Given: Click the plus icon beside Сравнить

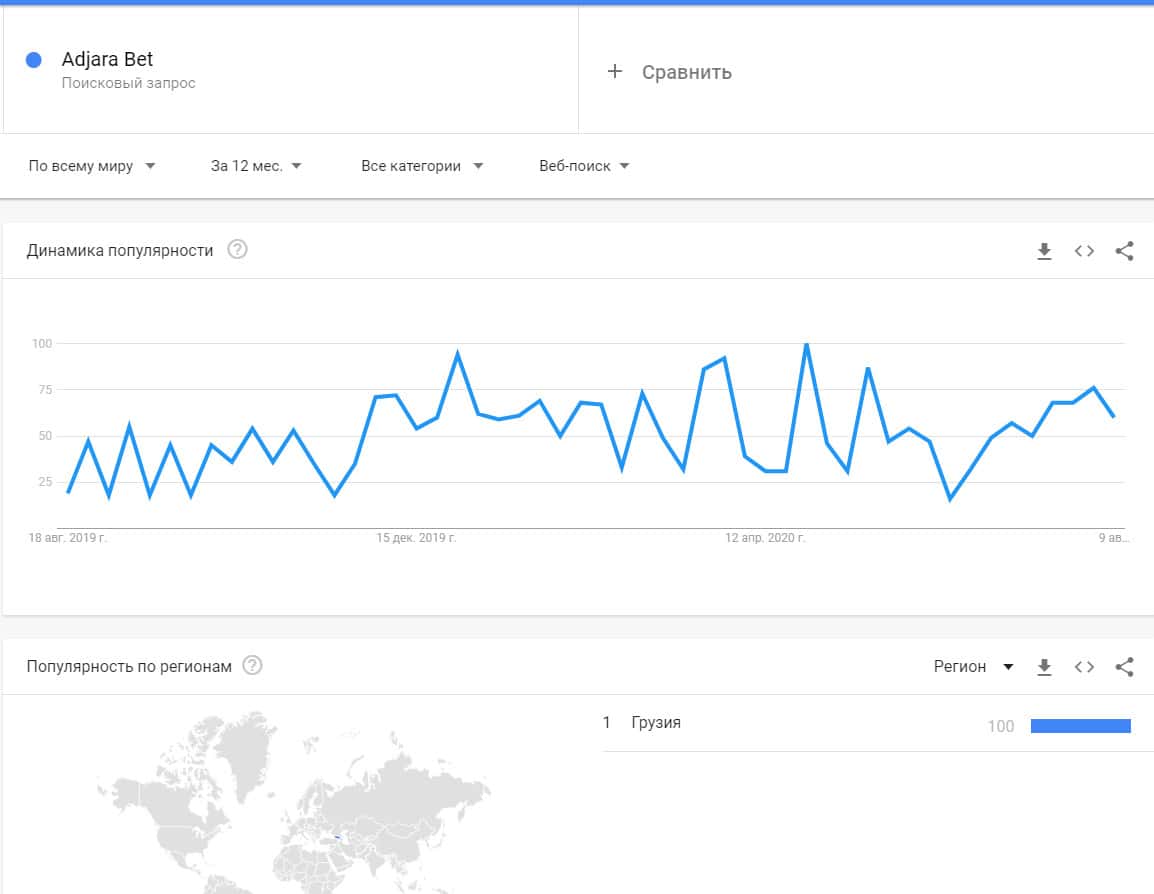Looking at the screenshot, I should click(x=615, y=72).
